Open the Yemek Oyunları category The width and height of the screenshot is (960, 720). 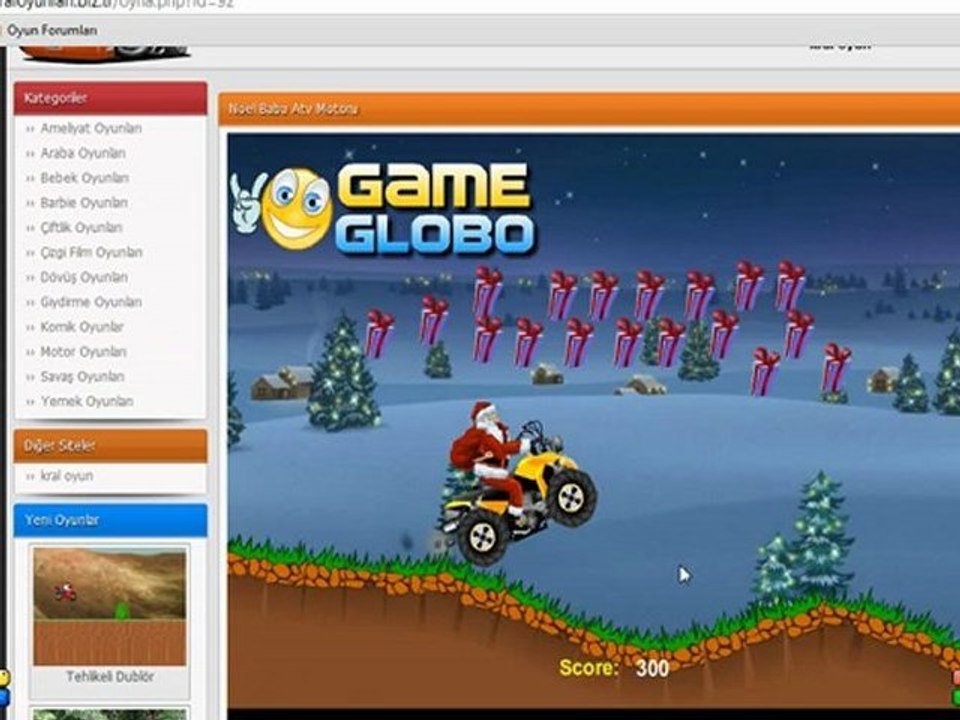point(87,402)
